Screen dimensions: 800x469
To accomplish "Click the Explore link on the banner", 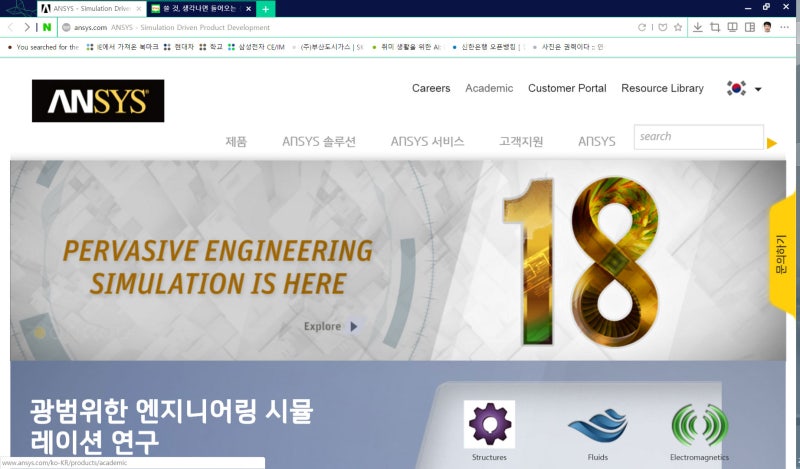I will (x=322, y=326).
